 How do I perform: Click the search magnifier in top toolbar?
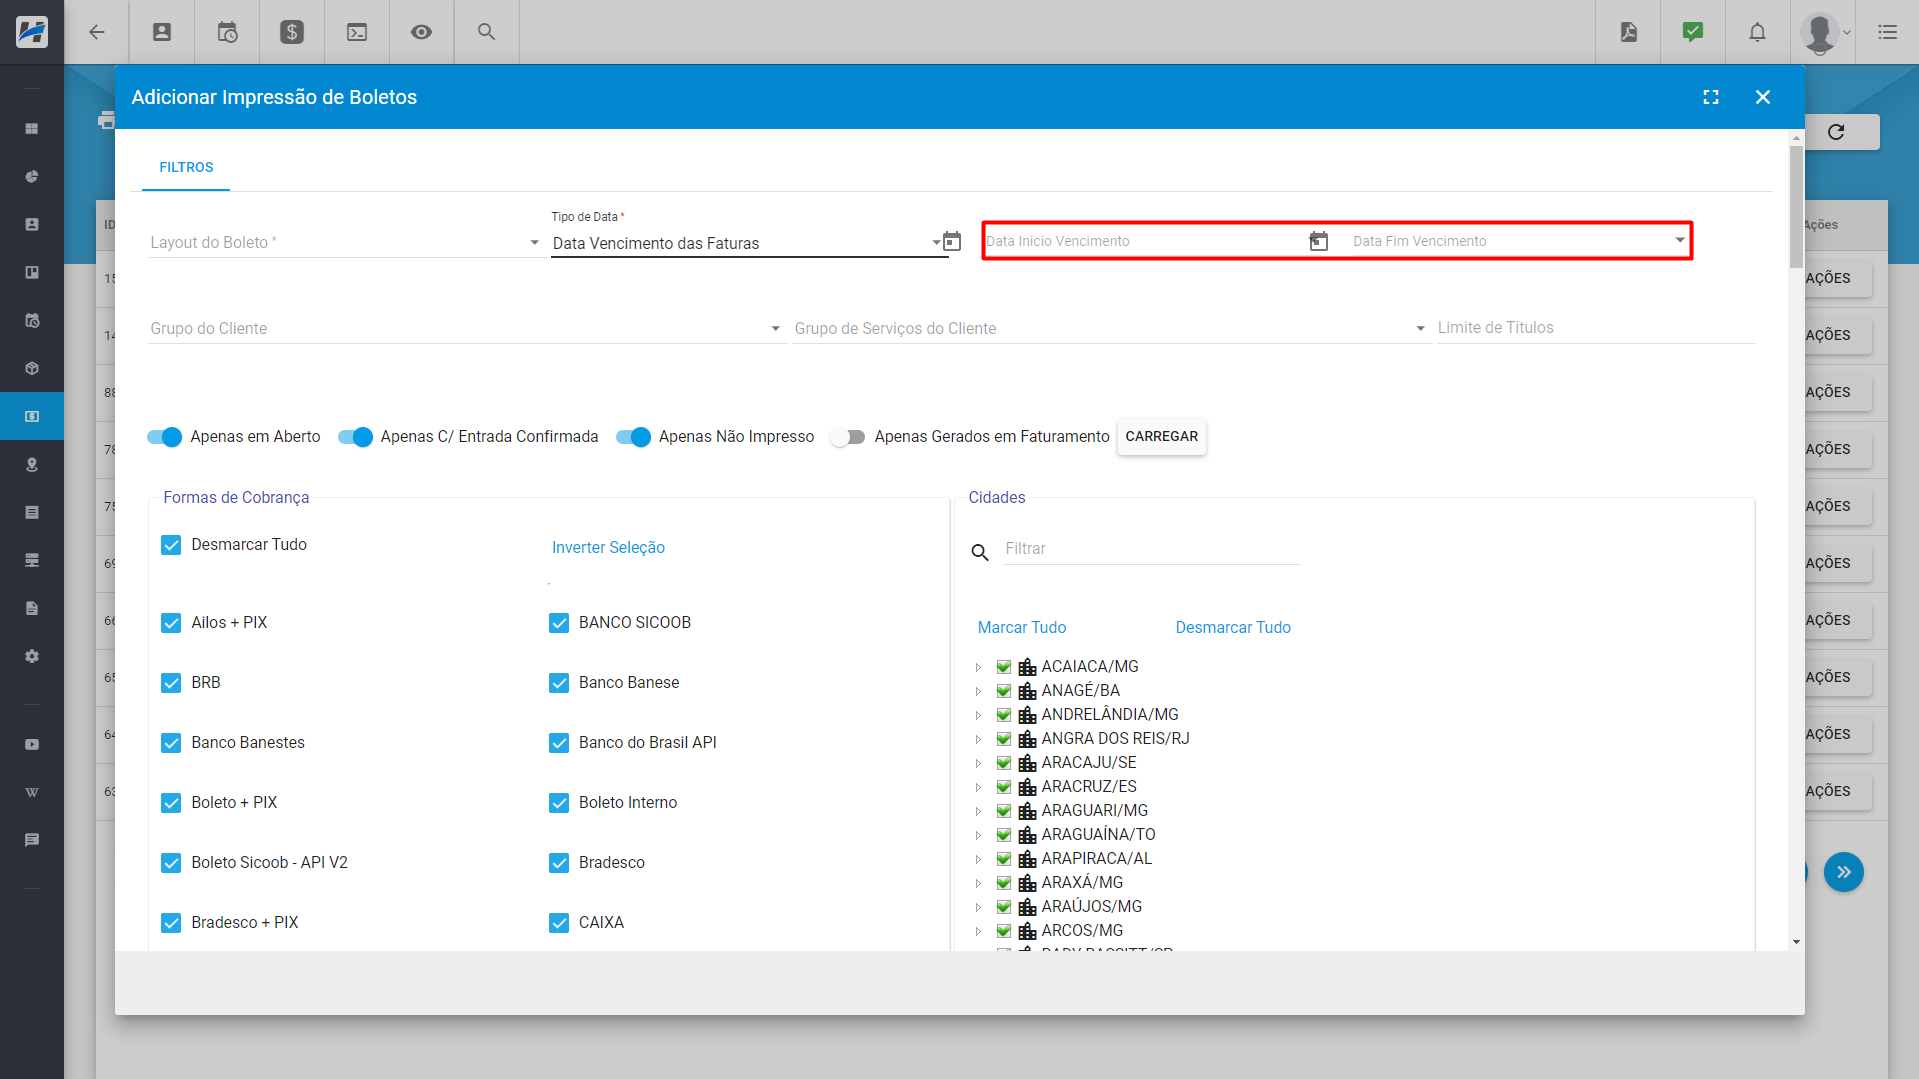pos(486,32)
